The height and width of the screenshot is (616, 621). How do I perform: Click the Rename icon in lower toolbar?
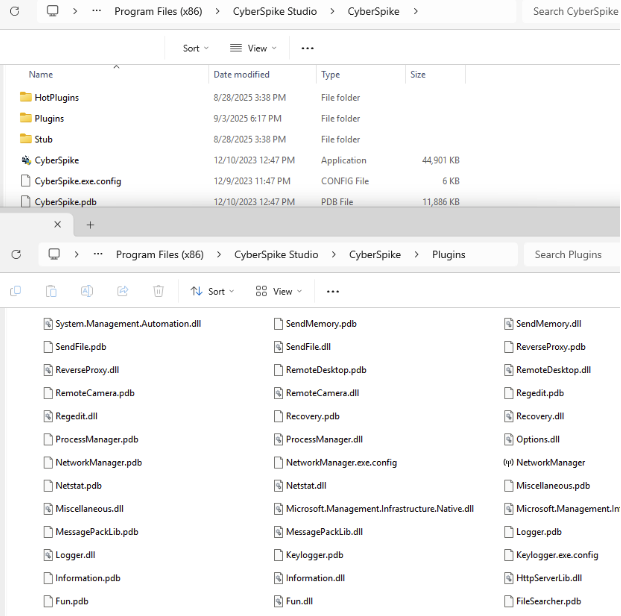tap(87, 291)
